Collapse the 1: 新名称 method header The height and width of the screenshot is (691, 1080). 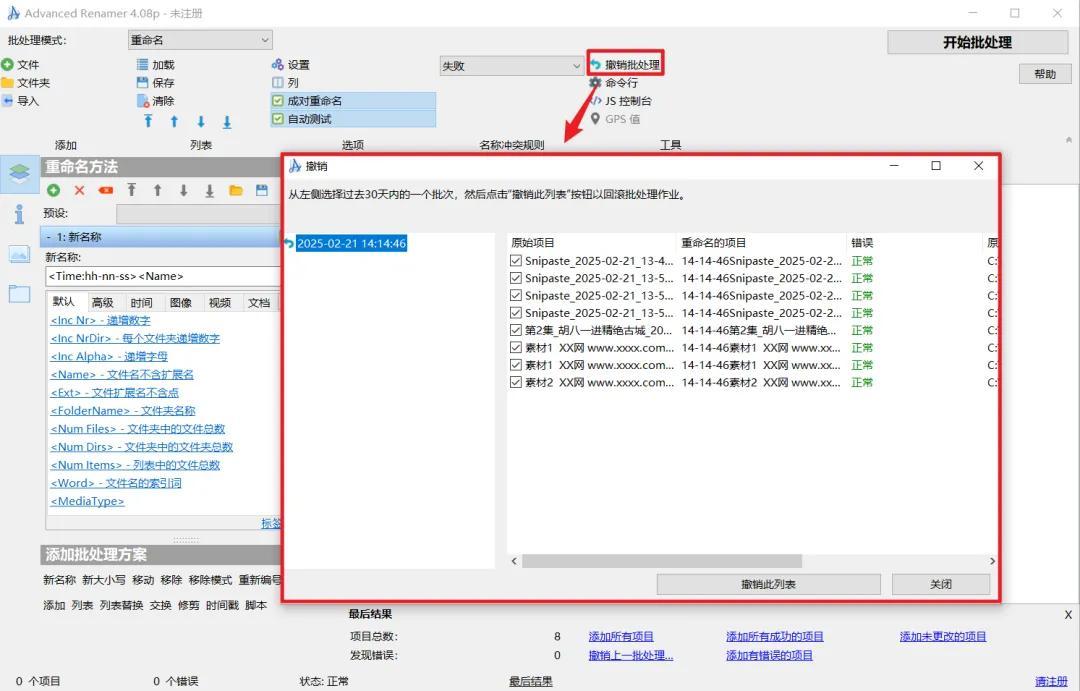coord(50,237)
